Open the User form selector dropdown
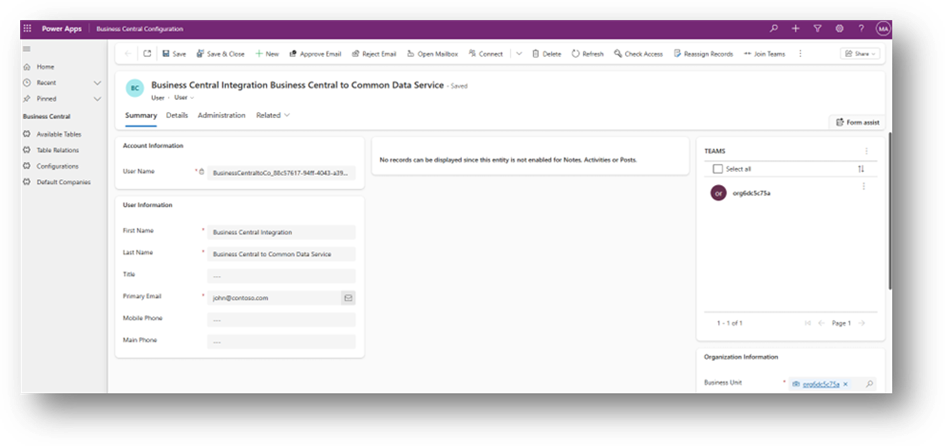 (x=184, y=98)
